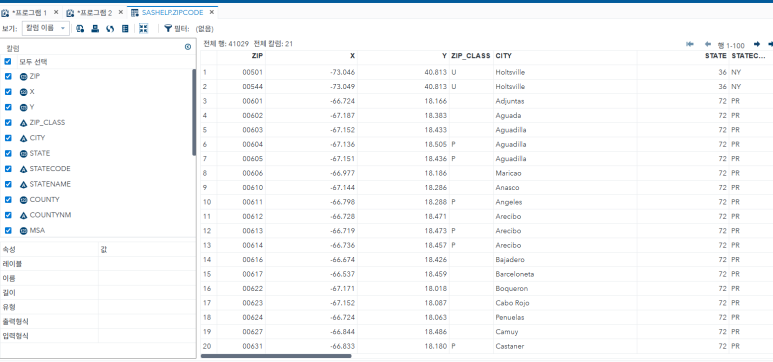Refresh the table with the circular arrows icon
773x362 pixels.
click(110, 29)
